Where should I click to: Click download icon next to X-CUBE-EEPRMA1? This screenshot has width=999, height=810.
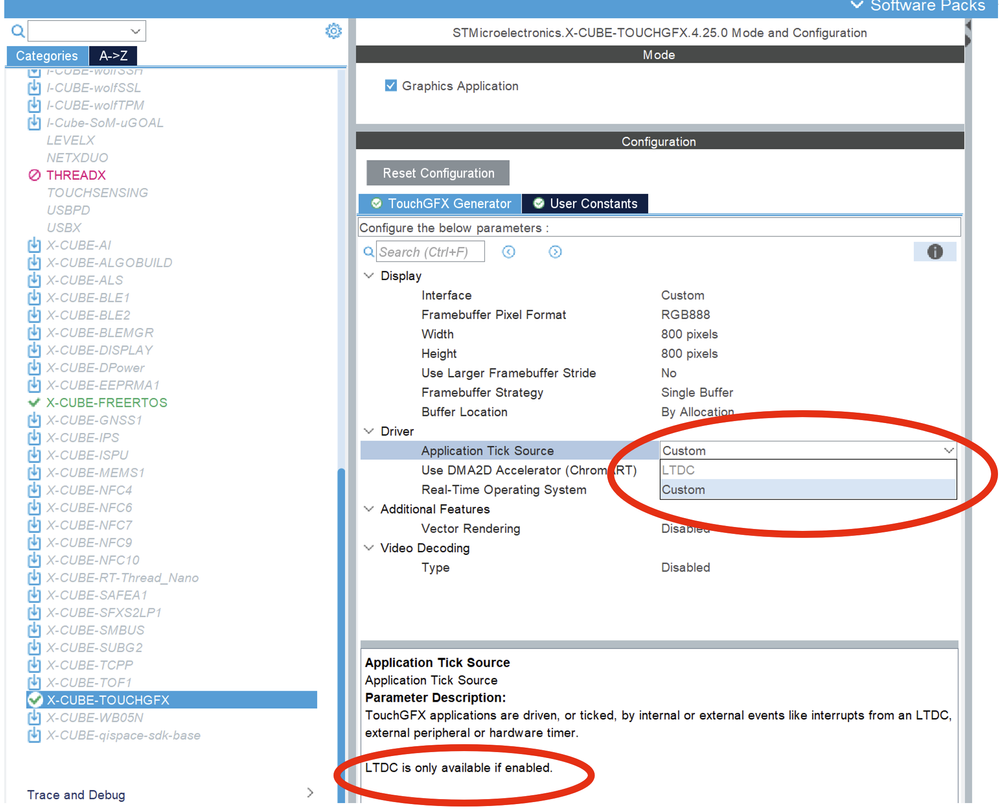coord(34,385)
